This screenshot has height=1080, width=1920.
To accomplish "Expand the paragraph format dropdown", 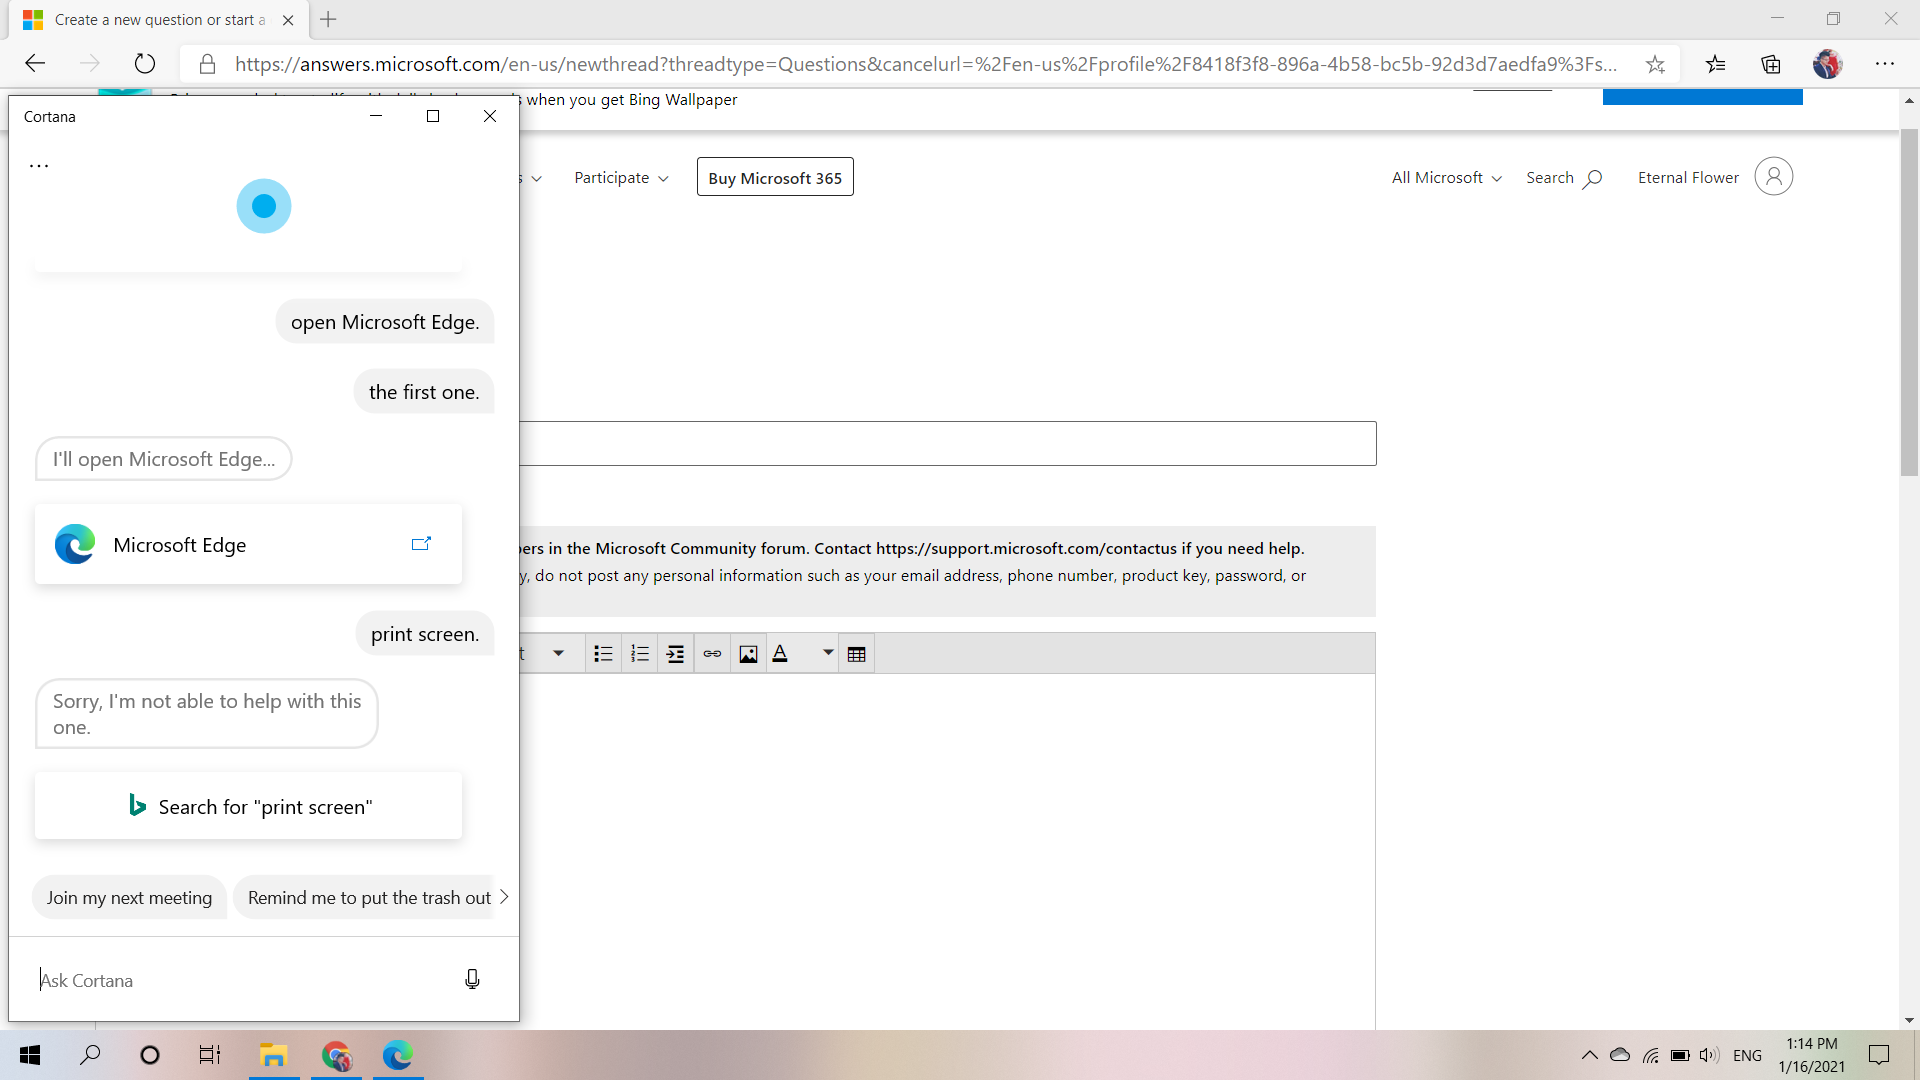I will (x=559, y=653).
